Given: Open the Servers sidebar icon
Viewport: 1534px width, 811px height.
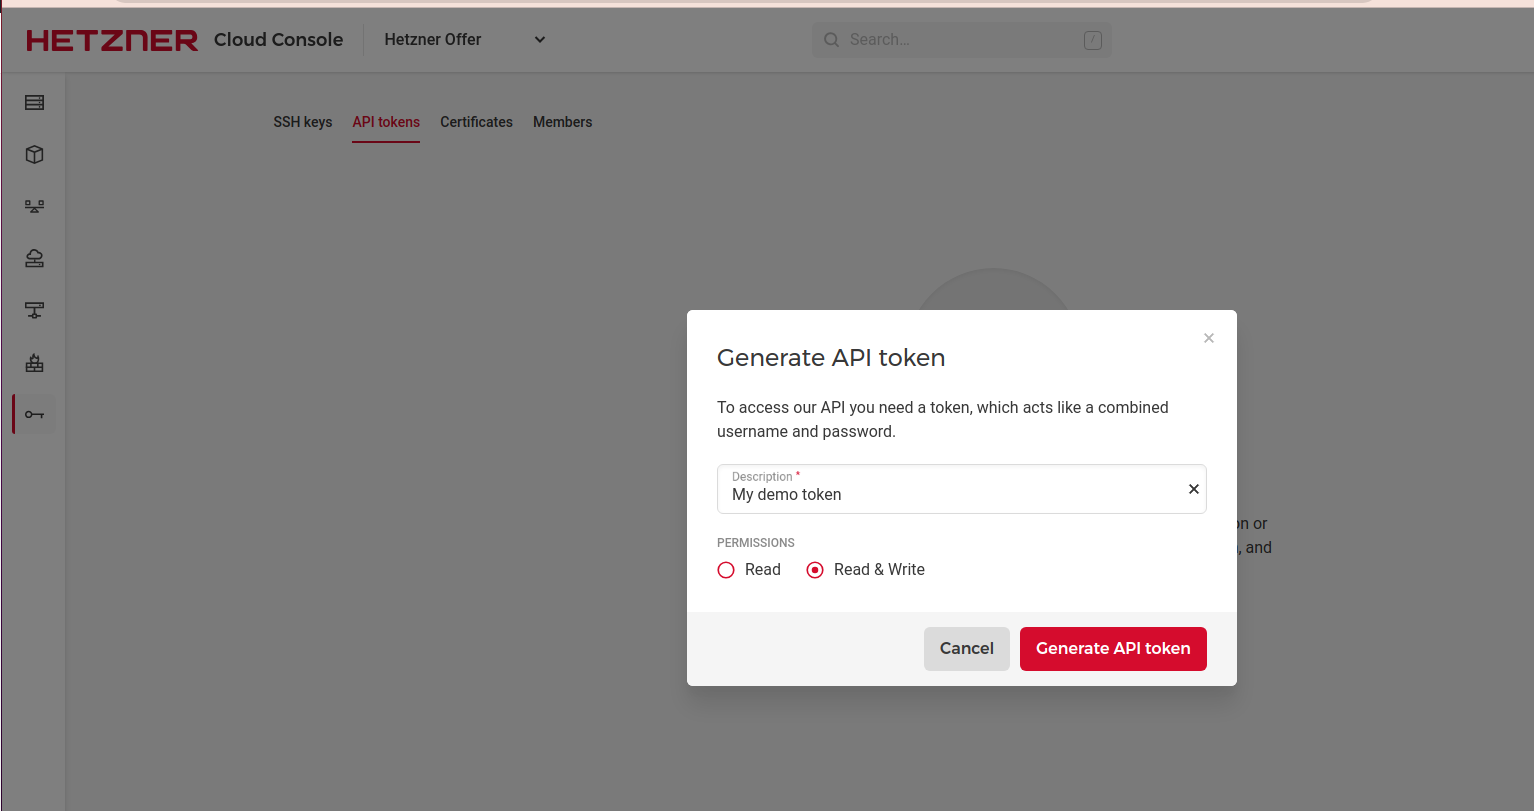Looking at the screenshot, I should pyautogui.click(x=35, y=102).
